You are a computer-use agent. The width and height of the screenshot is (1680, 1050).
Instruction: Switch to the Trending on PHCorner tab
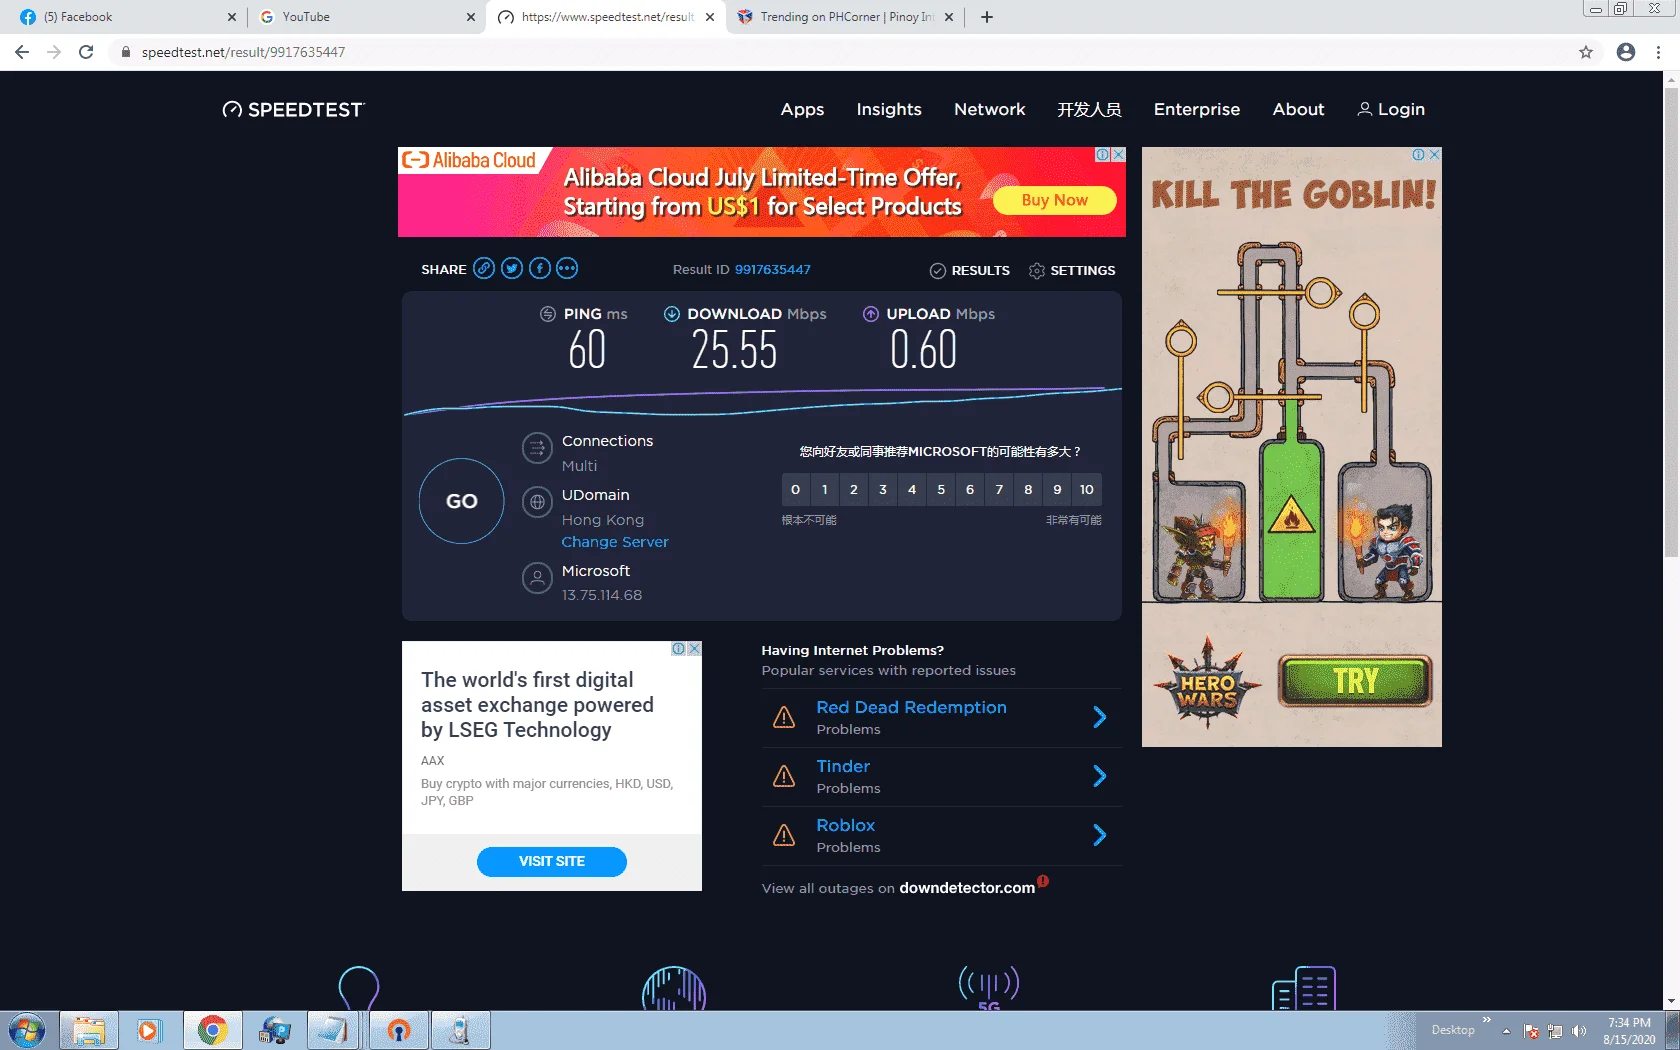[846, 17]
